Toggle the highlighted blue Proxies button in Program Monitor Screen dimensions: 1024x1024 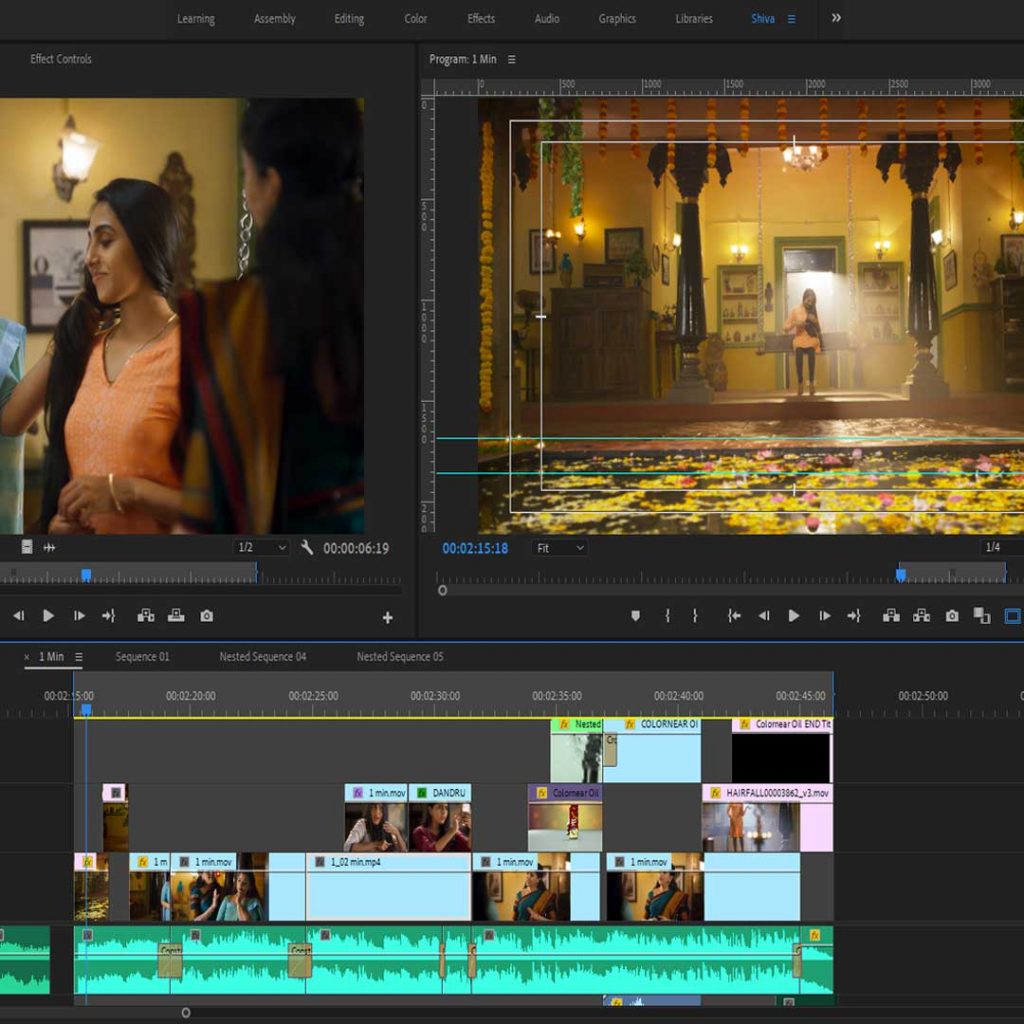[x=1010, y=617]
